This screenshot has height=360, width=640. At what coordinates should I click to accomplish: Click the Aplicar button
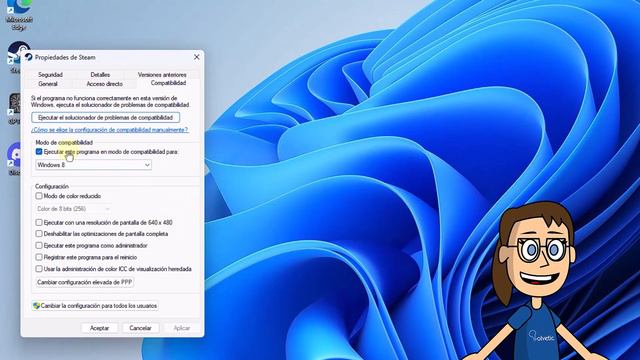point(182,328)
